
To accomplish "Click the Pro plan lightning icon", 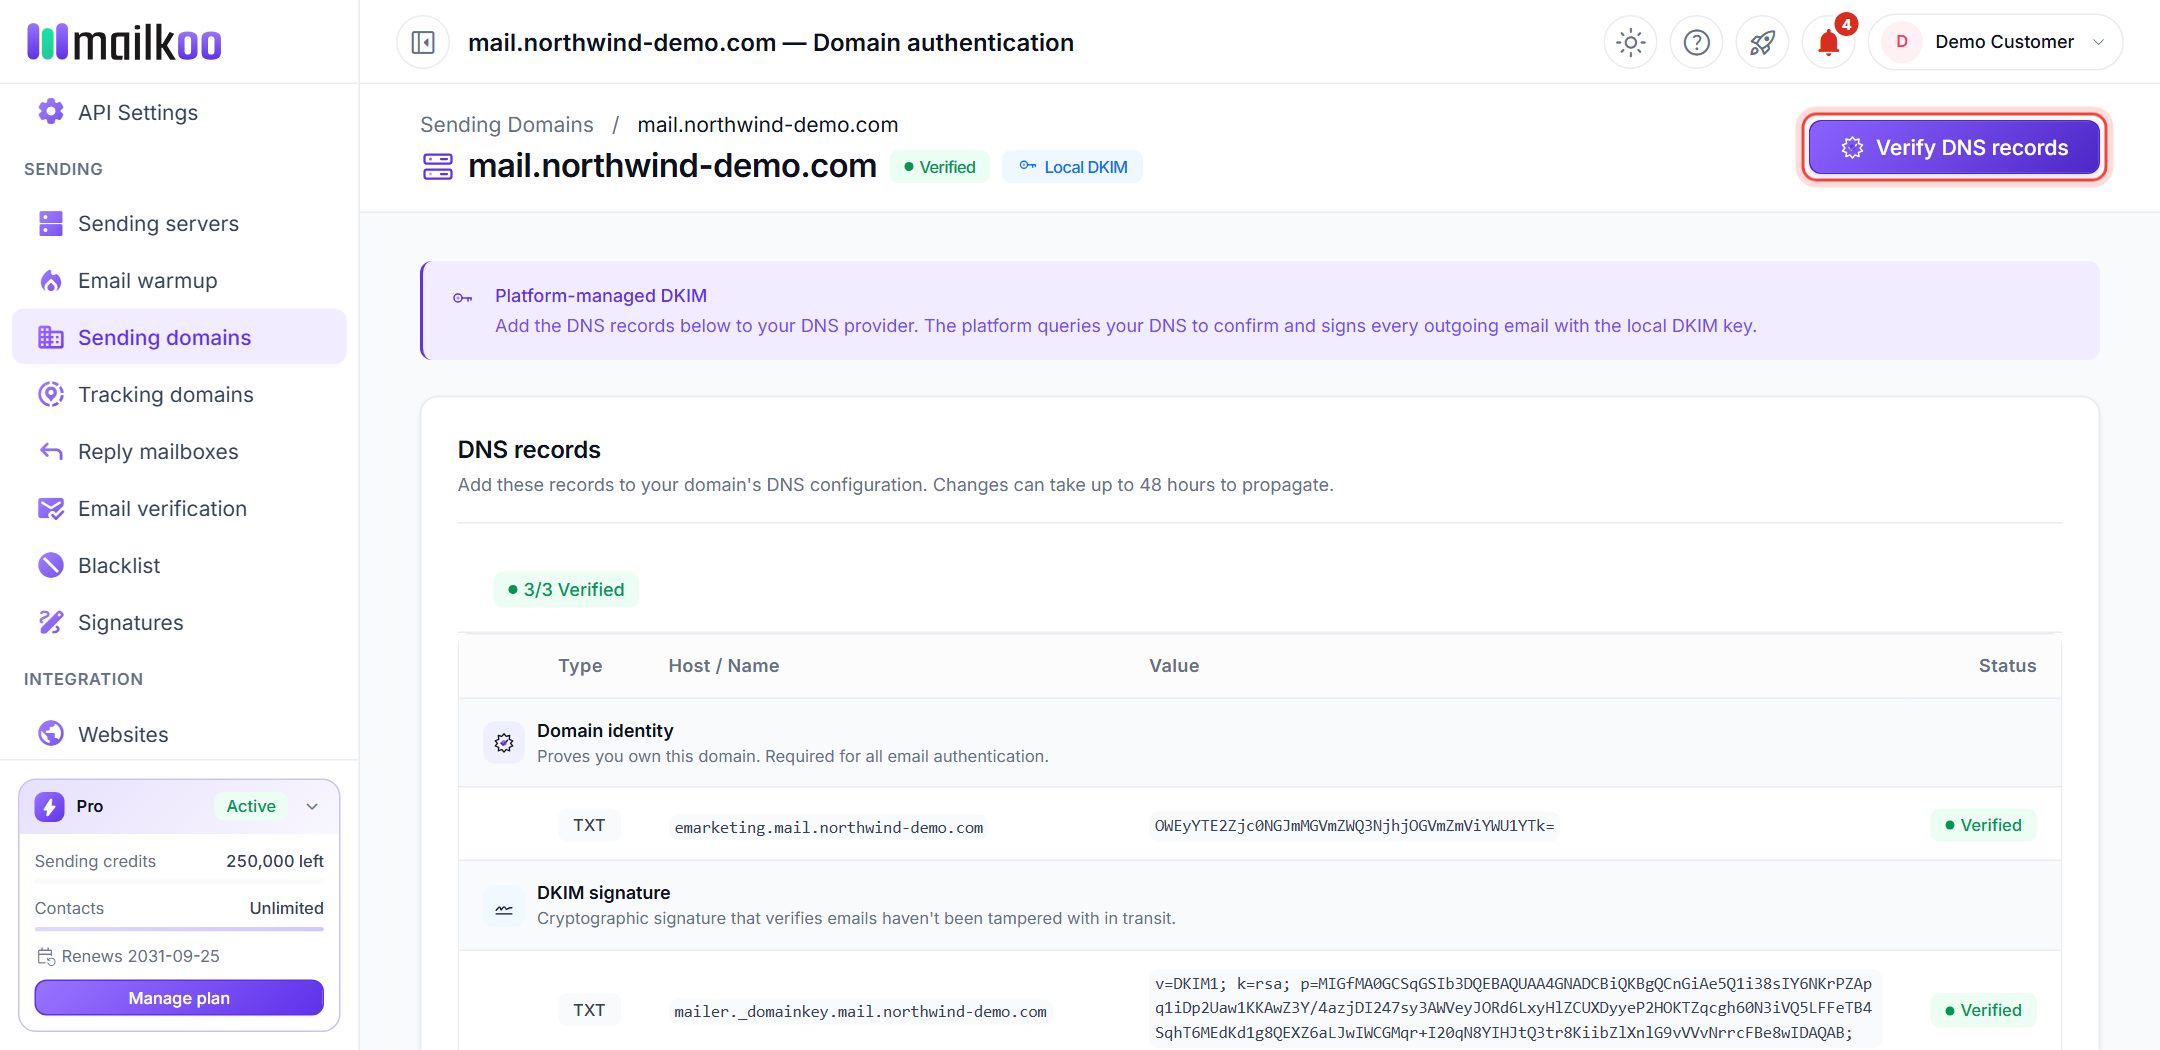I will (49, 806).
